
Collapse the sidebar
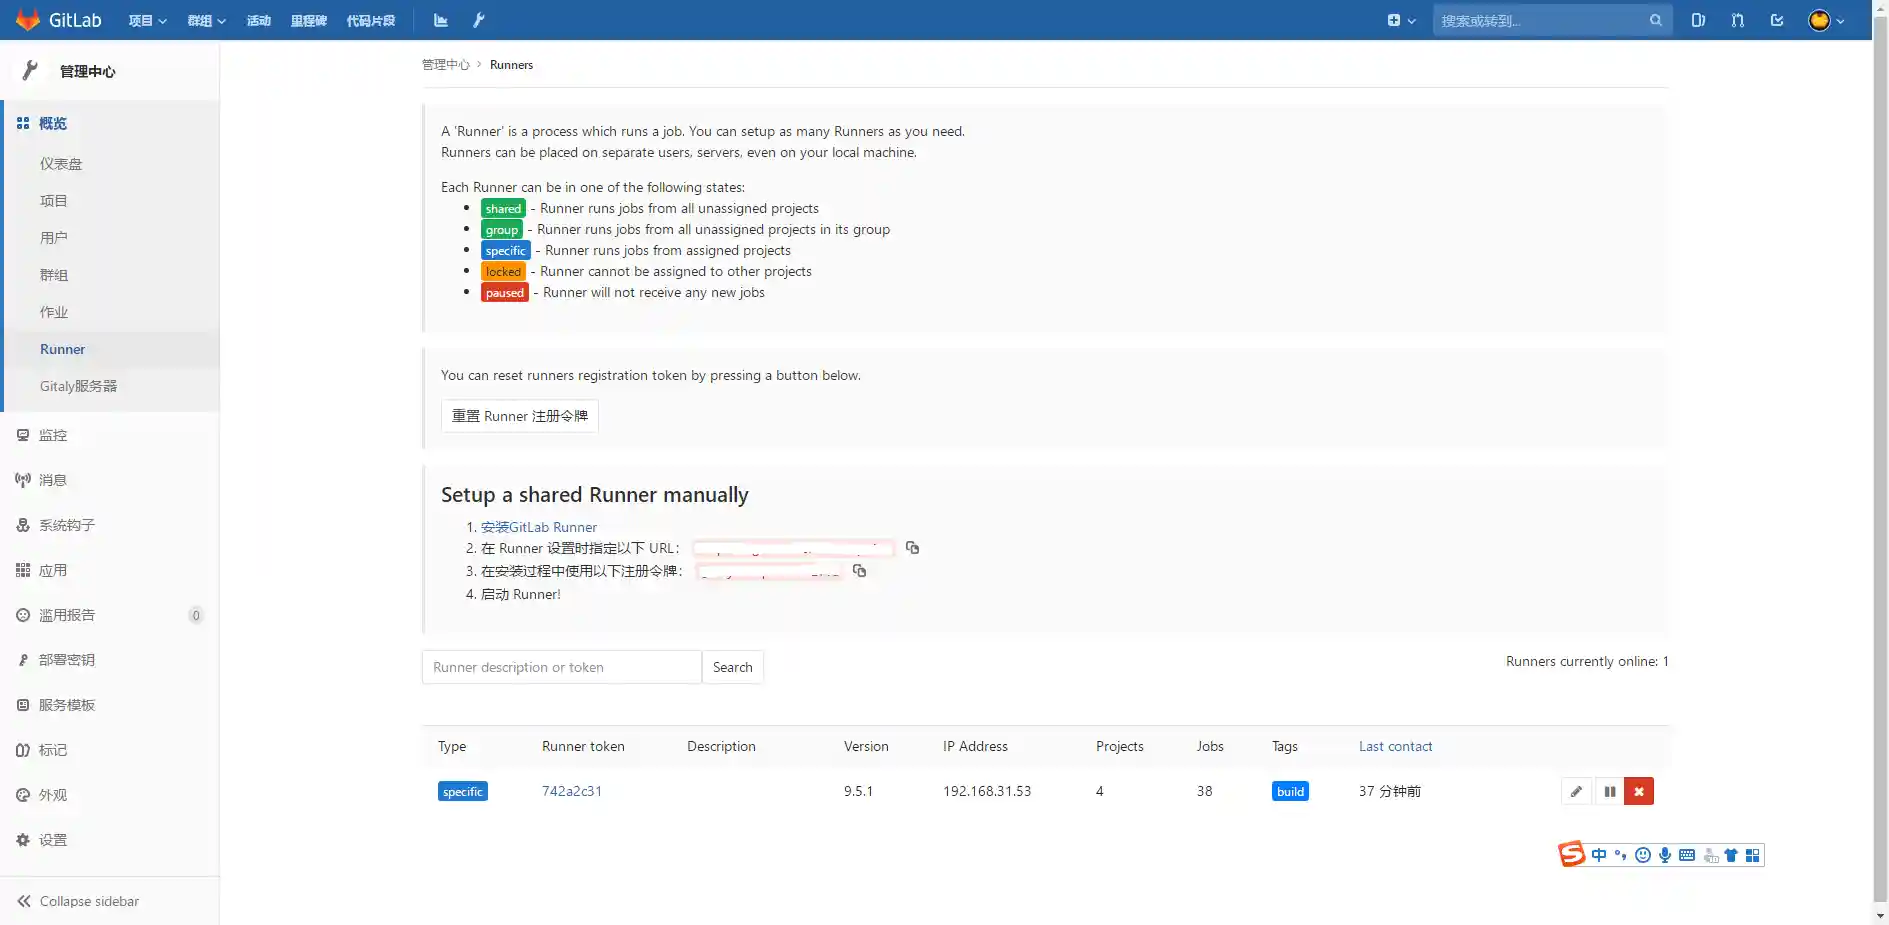[x=78, y=901]
